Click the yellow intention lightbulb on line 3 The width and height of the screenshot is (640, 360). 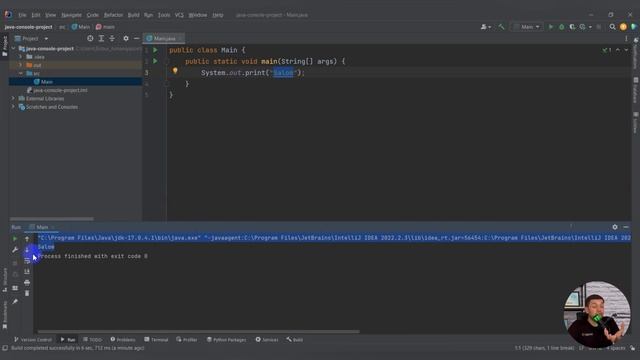coord(175,71)
